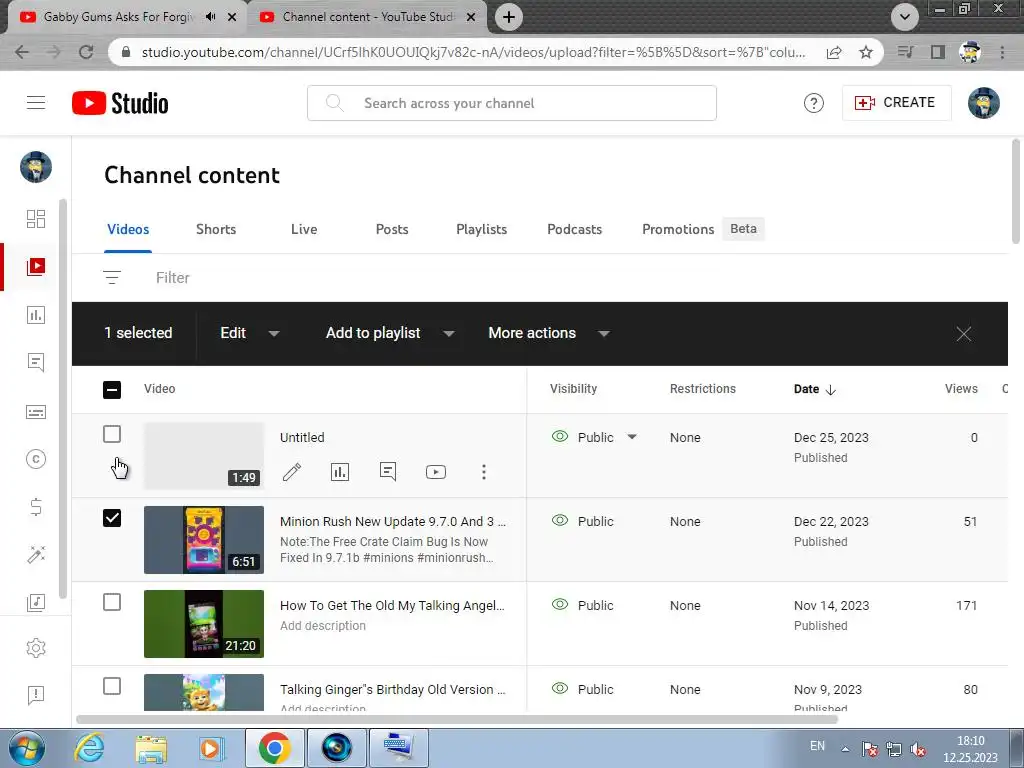Screen dimensions: 1024x768
Task: Open Dashboard from the sidebar
Action: tap(36, 219)
